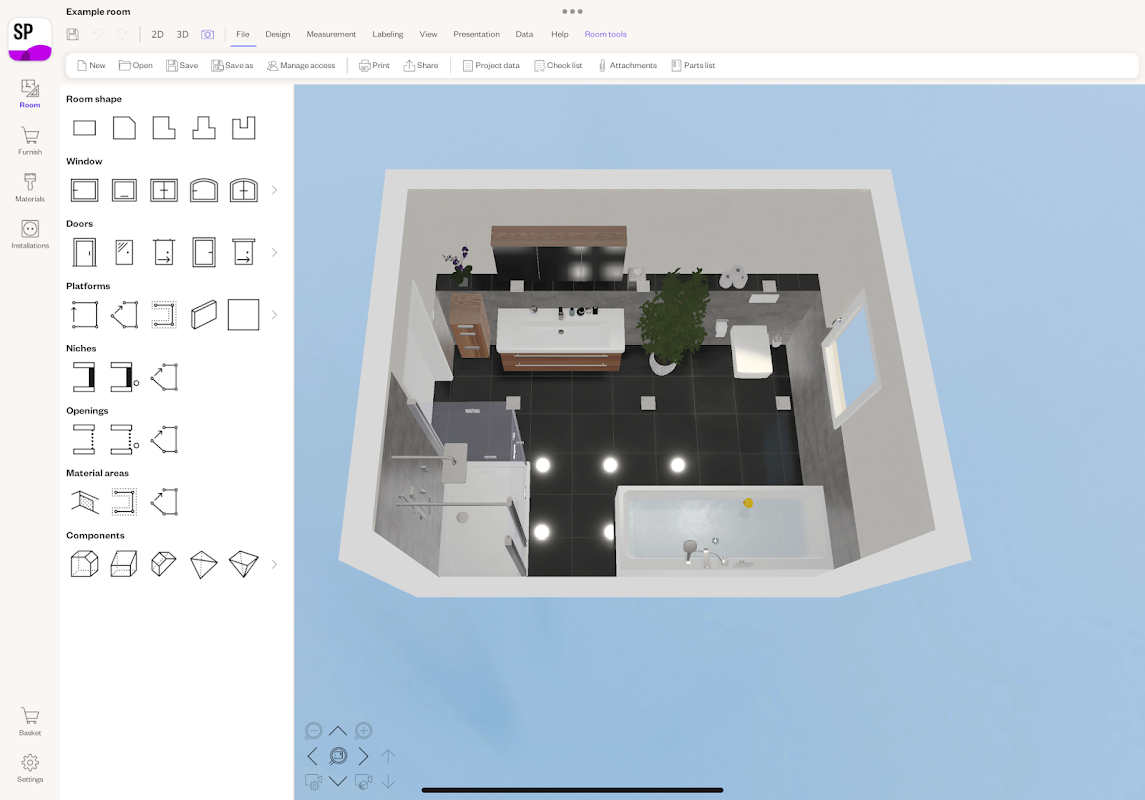Screen dimensions: 1145x800
Task: Click Save as in the toolbar
Action: pos(232,66)
